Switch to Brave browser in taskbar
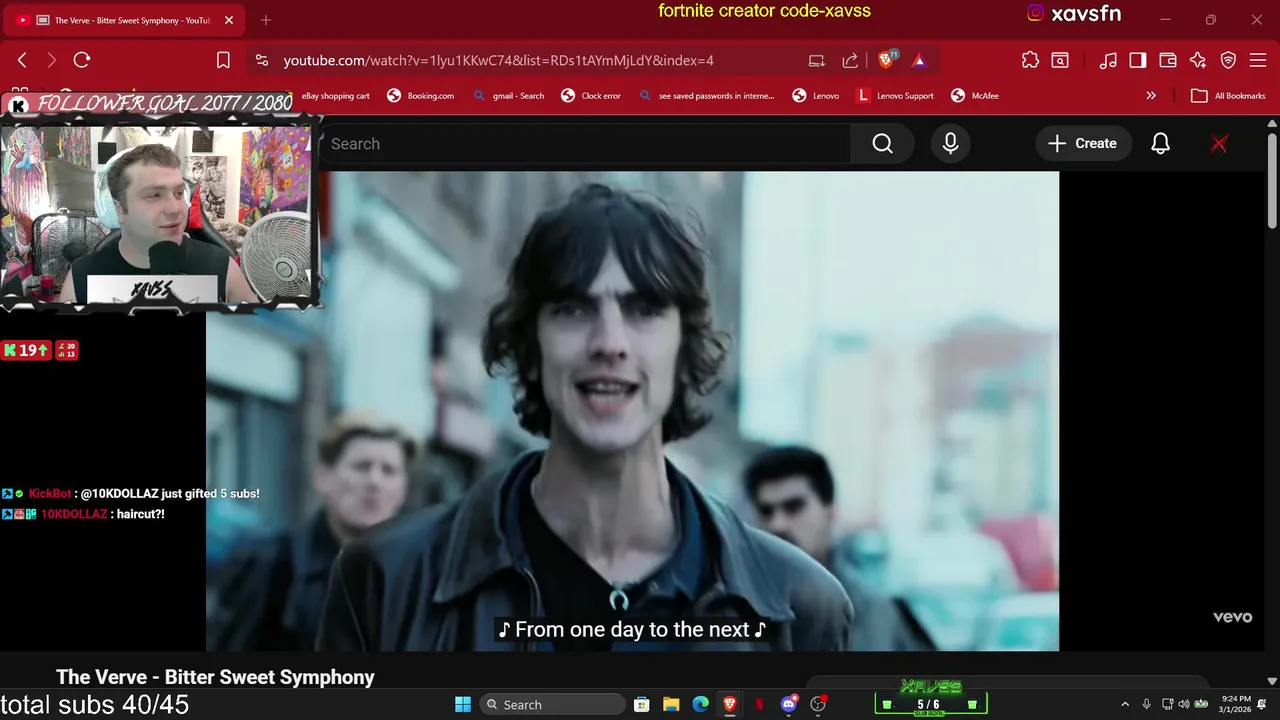 pos(730,705)
